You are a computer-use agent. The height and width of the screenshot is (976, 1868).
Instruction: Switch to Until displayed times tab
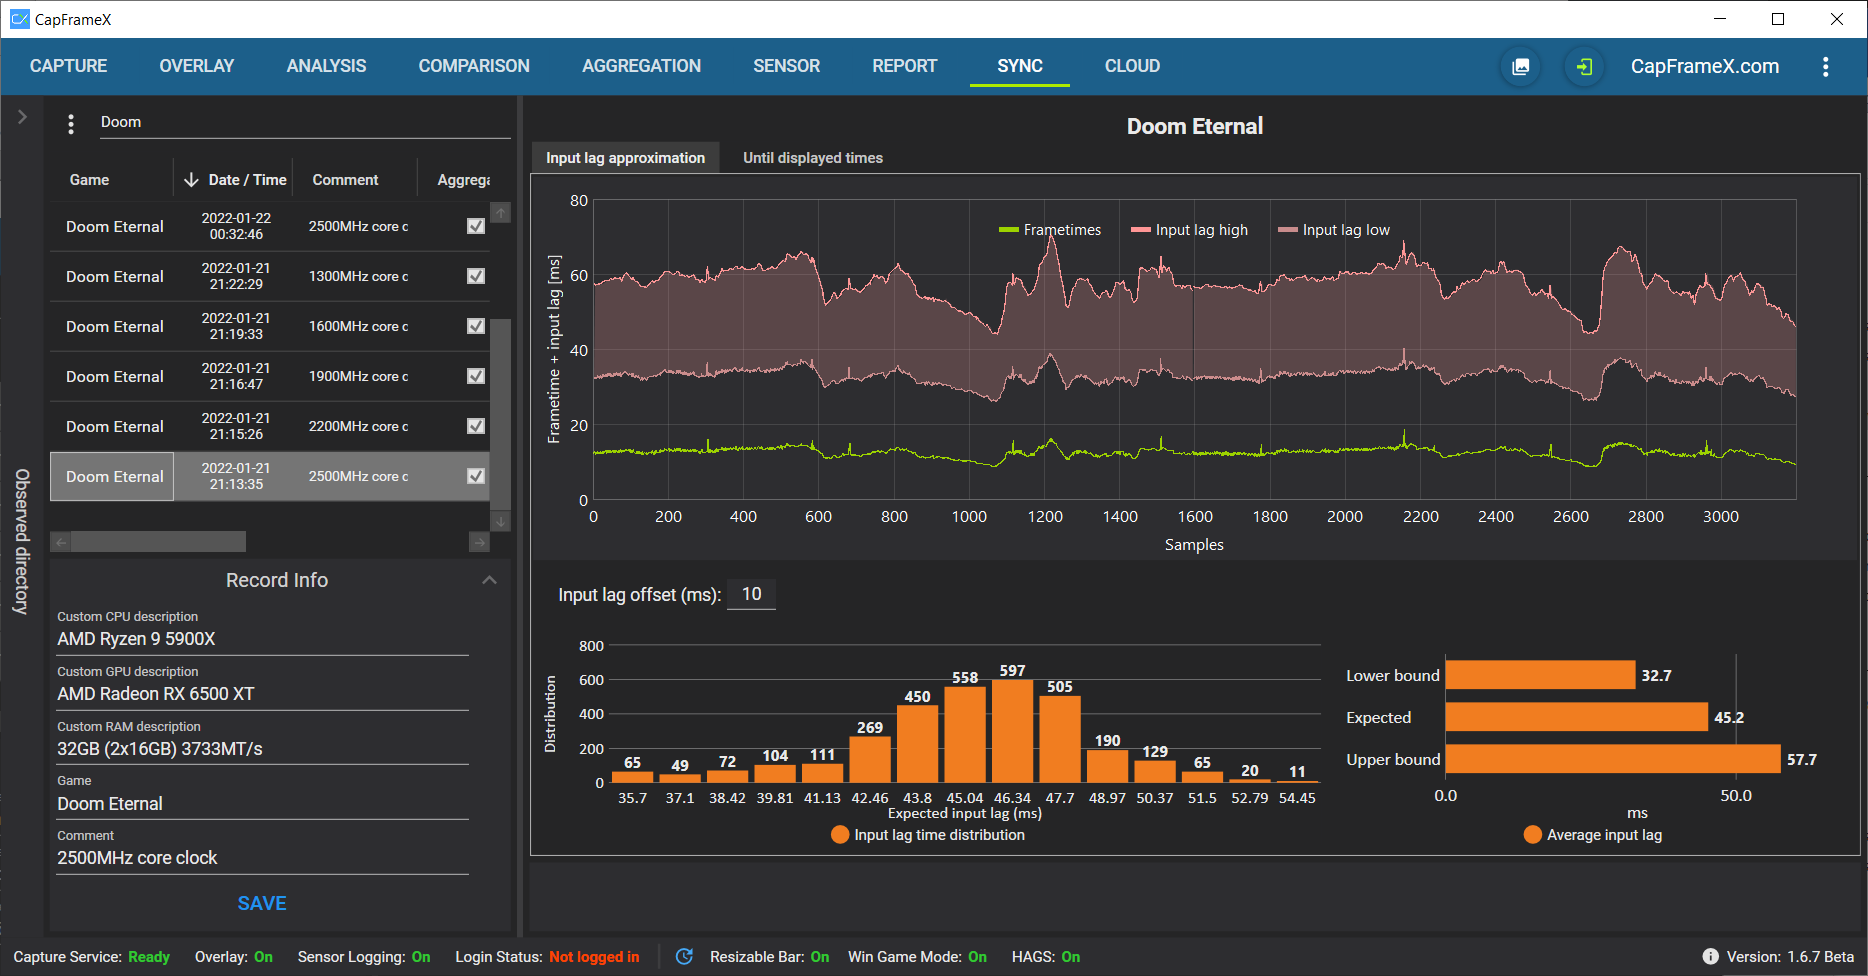(x=812, y=158)
